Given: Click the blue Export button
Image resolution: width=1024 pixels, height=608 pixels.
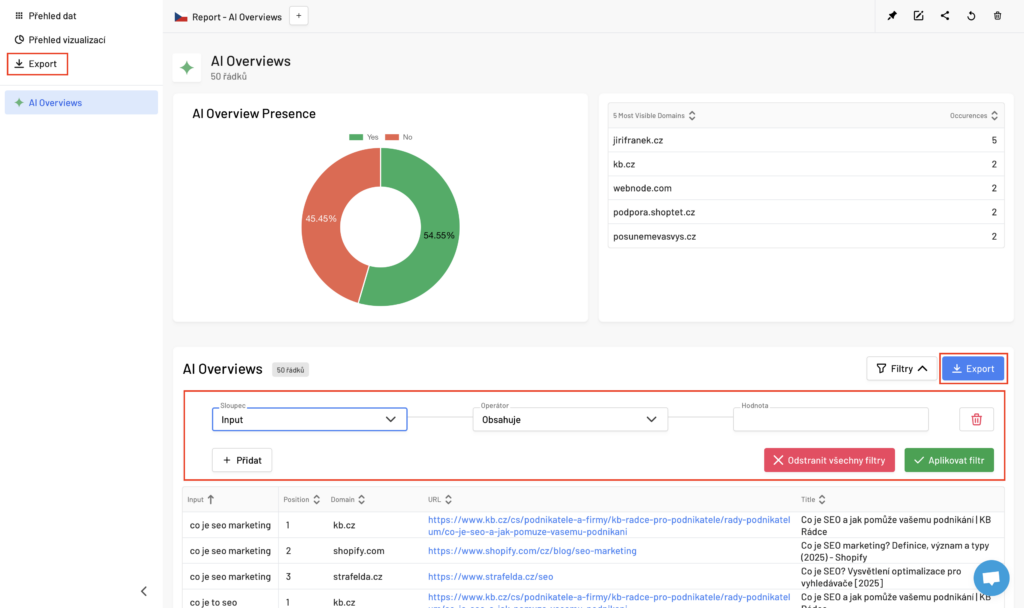Looking at the screenshot, I should (973, 368).
